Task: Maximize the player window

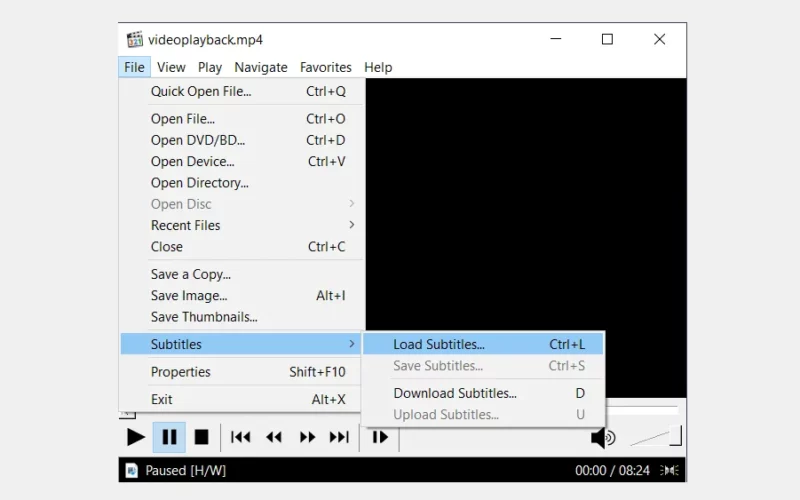Action: coord(607,39)
